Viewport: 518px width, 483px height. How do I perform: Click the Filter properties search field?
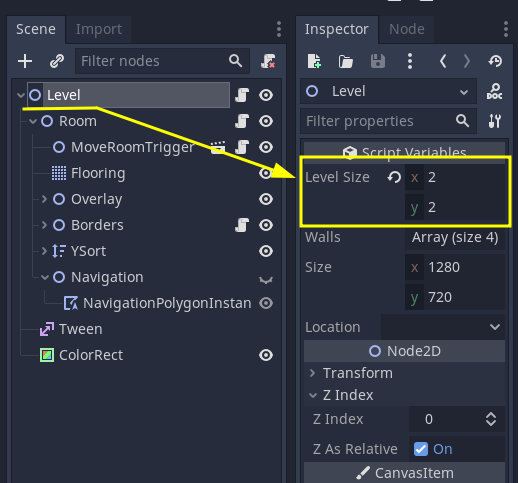click(389, 121)
